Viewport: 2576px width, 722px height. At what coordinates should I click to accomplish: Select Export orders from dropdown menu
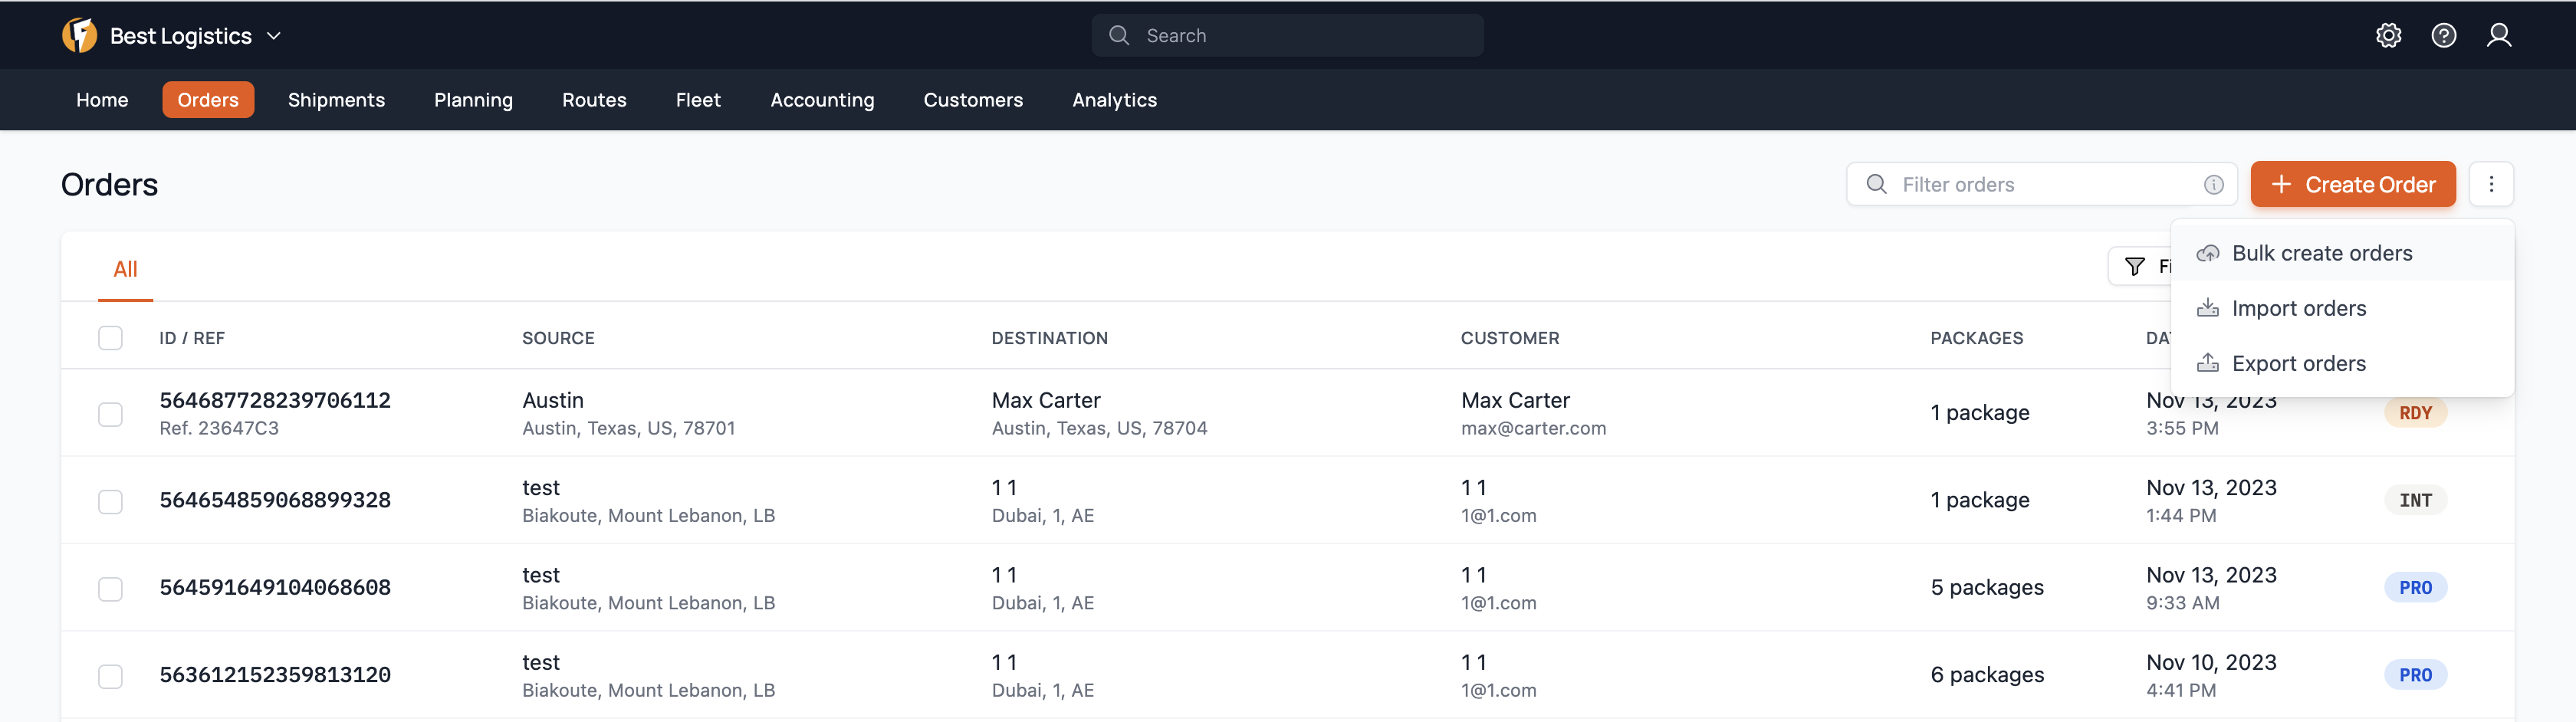point(2298,364)
